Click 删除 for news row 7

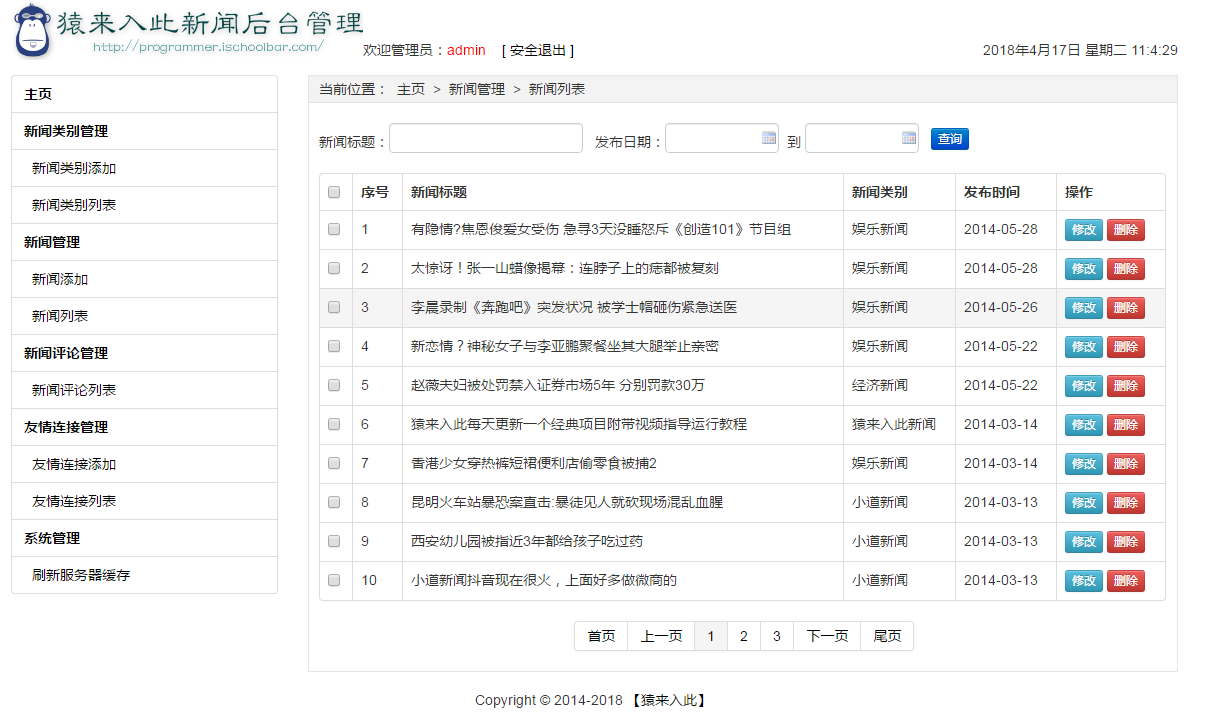[x=1126, y=464]
